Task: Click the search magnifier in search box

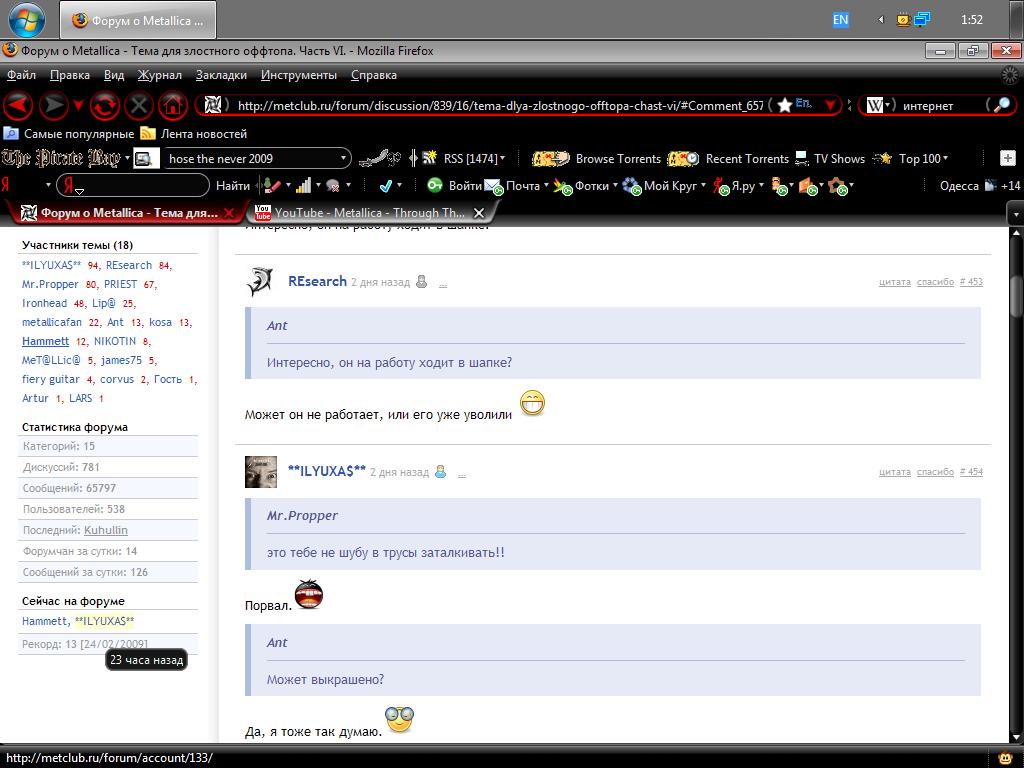Action: [x=999, y=105]
